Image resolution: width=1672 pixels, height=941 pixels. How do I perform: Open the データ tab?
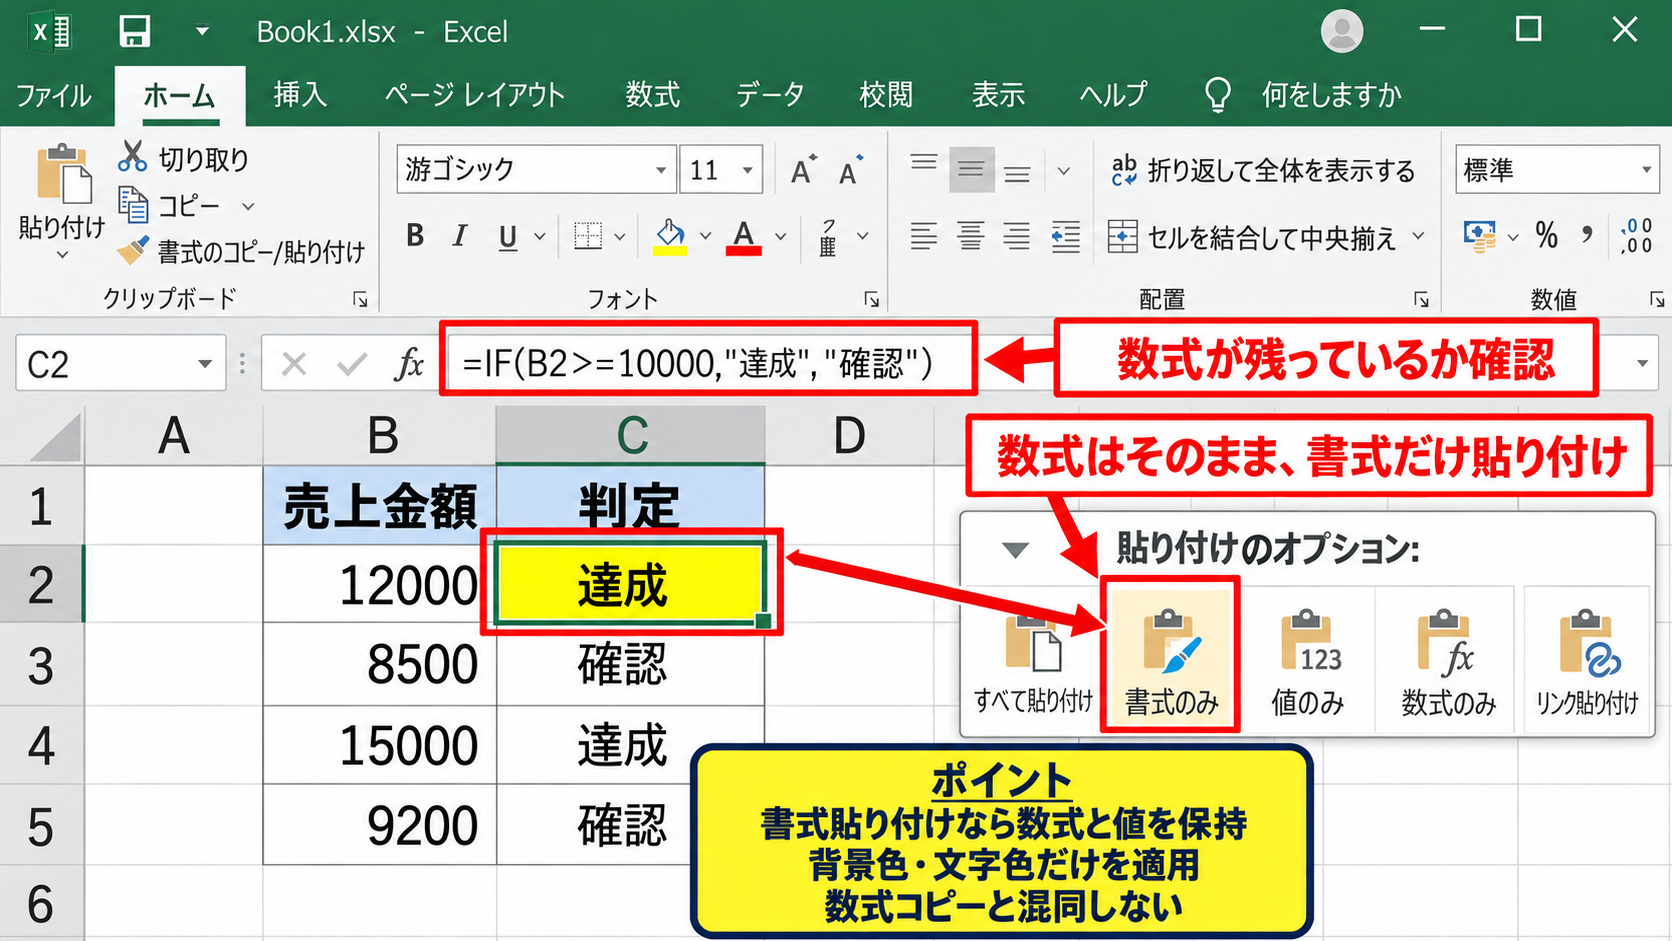(770, 95)
